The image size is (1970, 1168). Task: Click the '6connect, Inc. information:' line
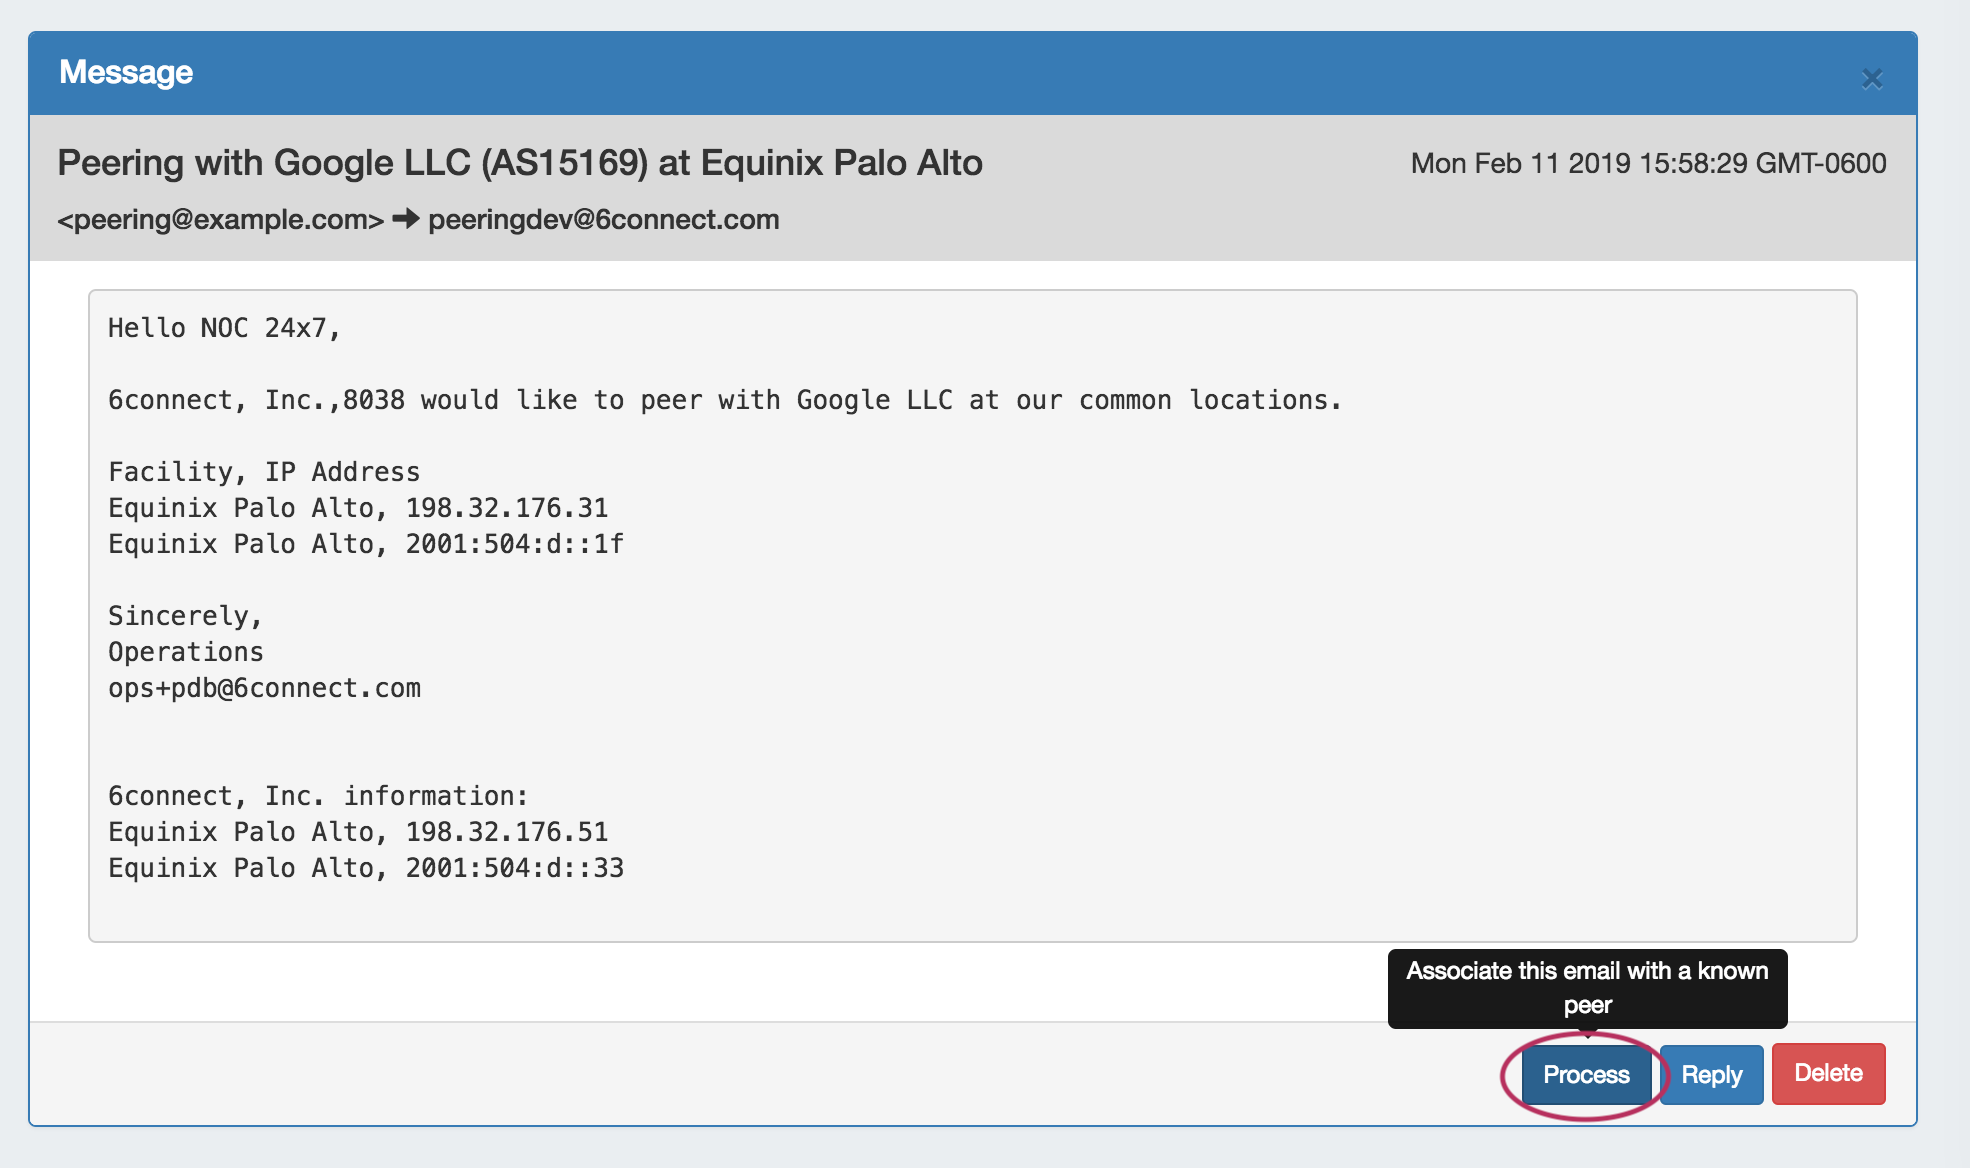318,796
